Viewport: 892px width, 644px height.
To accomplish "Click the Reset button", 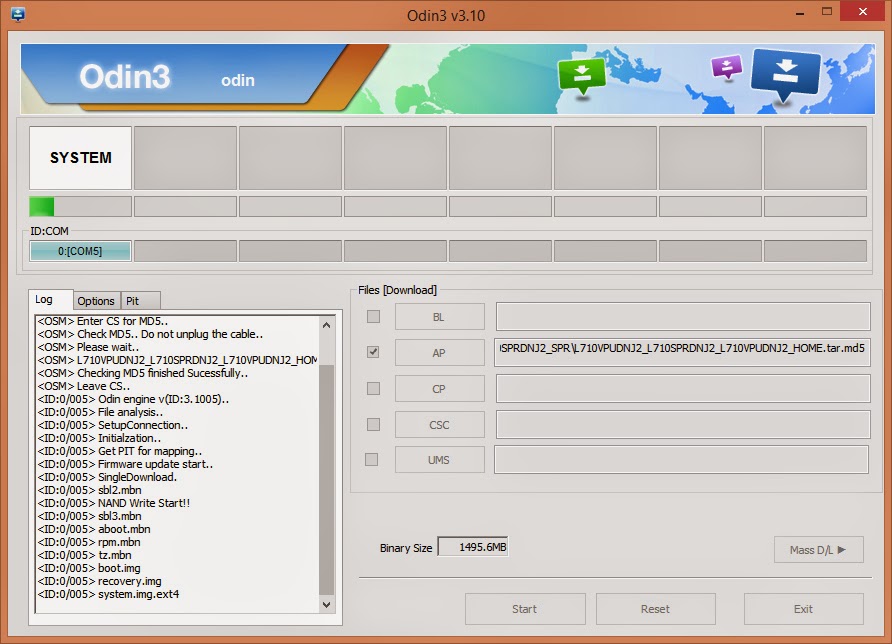I will 656,609.
